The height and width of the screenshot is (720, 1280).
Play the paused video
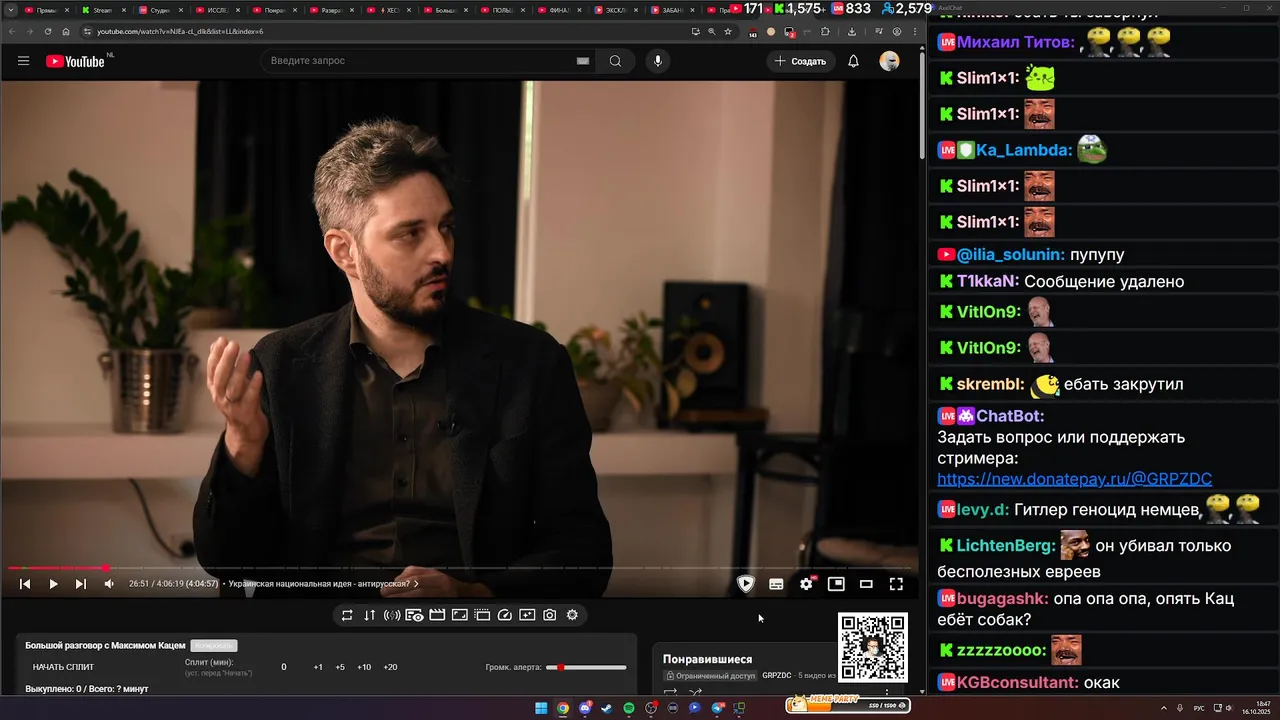53,584
